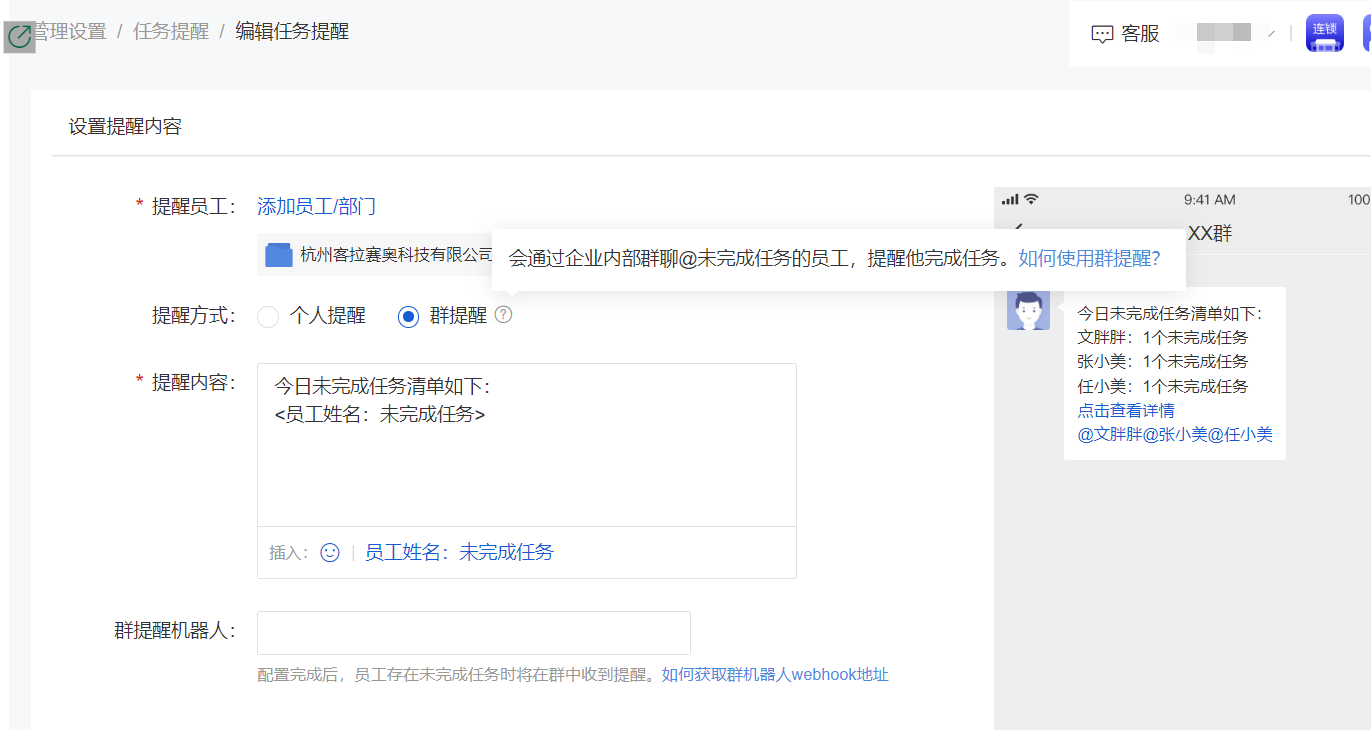Image resolution: width=1371 pixels, height=730 pixels.
Task: Click the blue 连锁 store icon
Action: point(1324,33)
